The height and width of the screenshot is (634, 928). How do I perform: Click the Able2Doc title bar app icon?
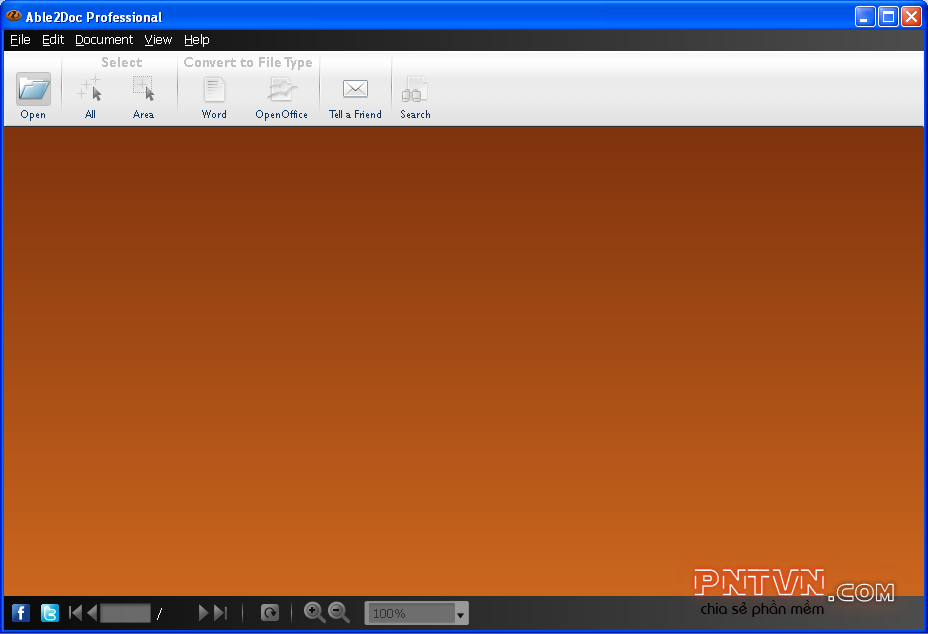14,16
